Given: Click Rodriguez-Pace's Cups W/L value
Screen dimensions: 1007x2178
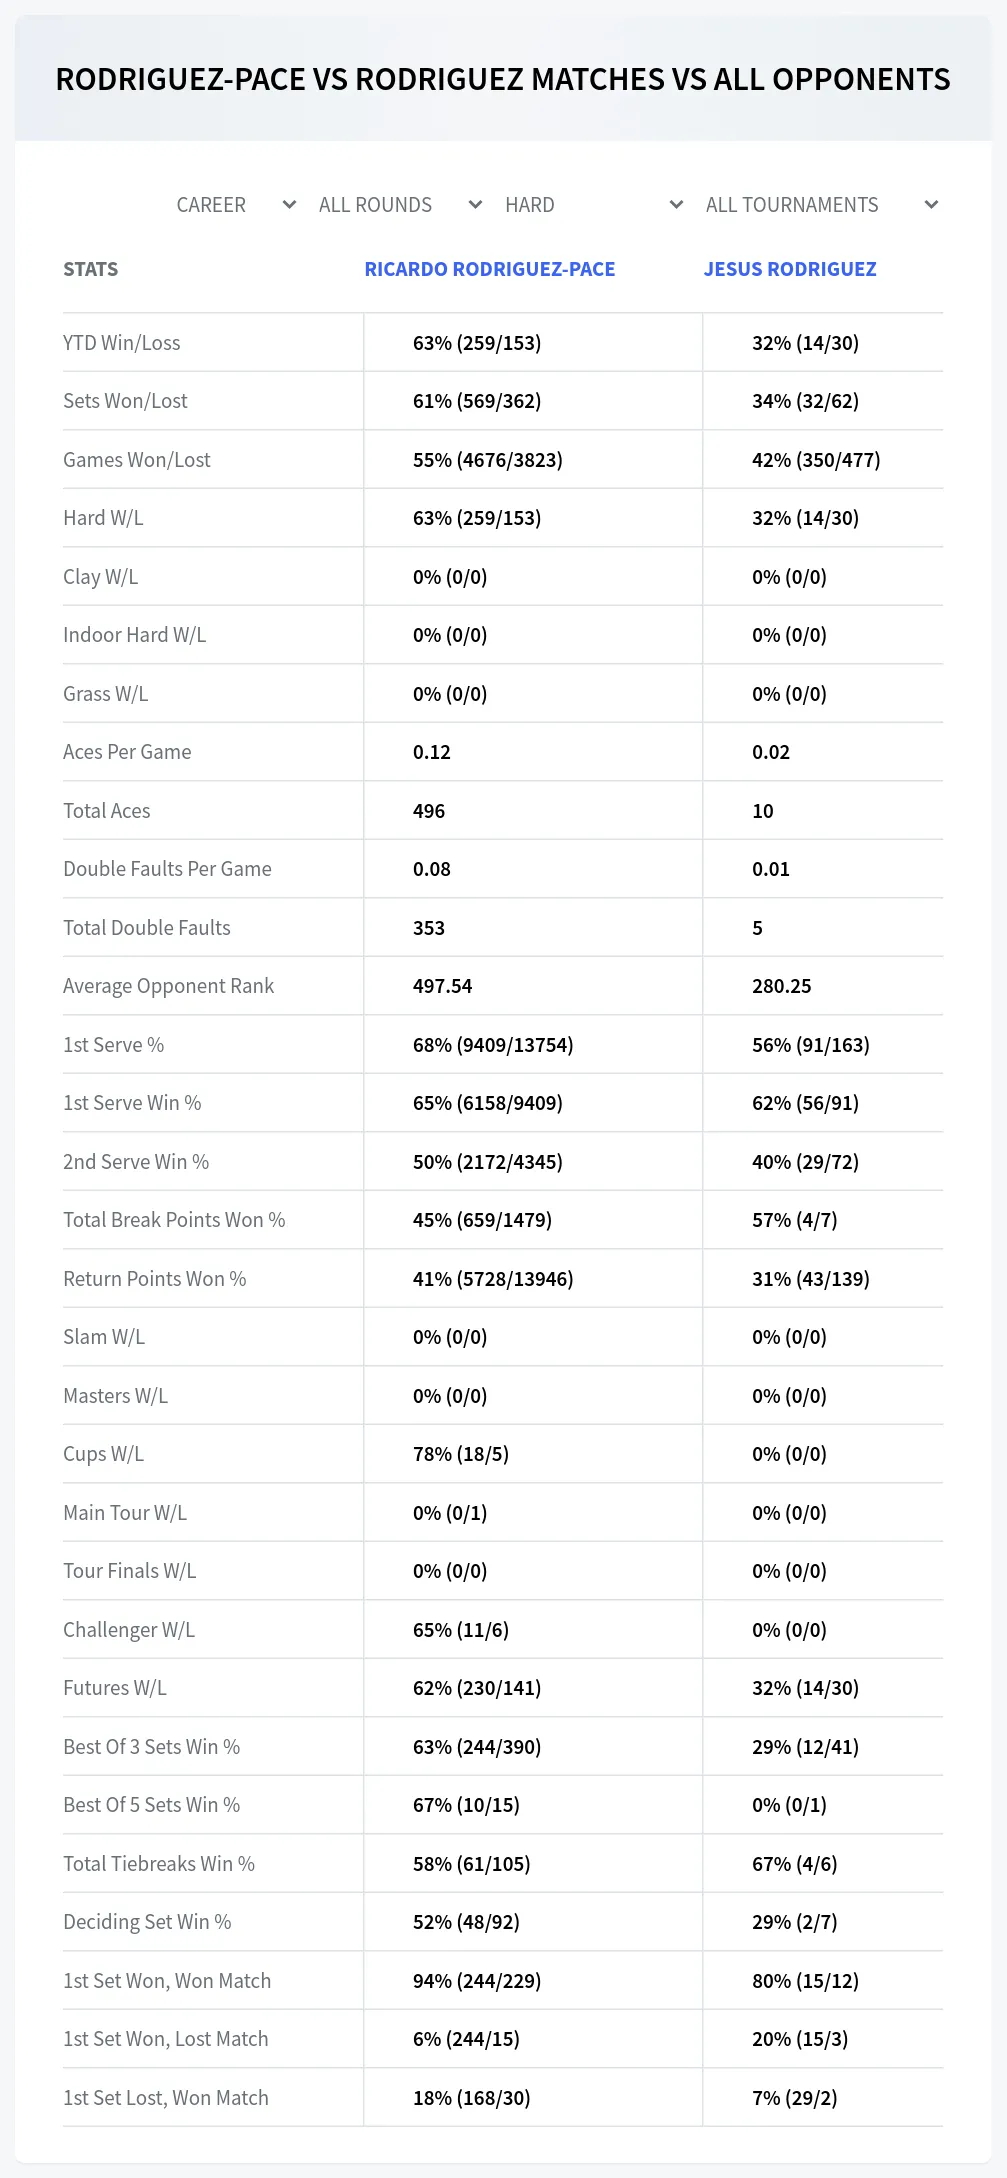Looking at the screenshot, I should tap(461, 1454).
